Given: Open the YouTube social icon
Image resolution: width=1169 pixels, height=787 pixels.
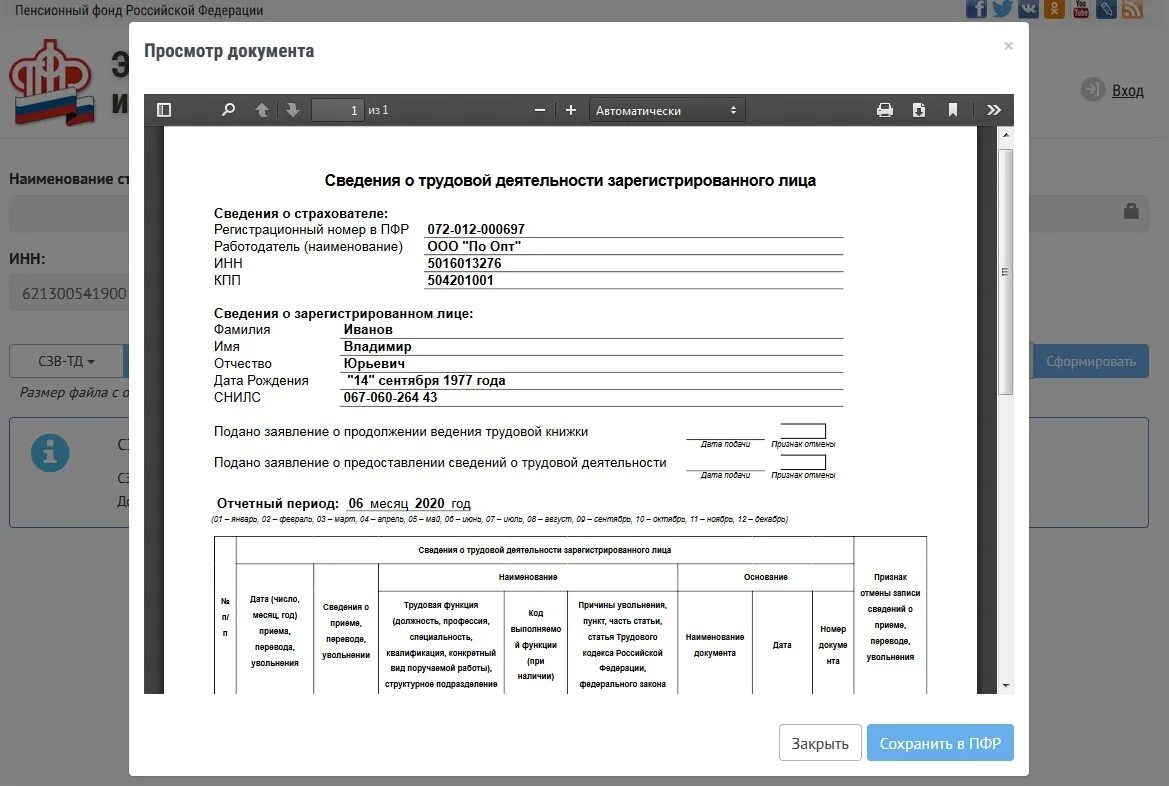Looking at the screenshot, I should (1080, 8).
